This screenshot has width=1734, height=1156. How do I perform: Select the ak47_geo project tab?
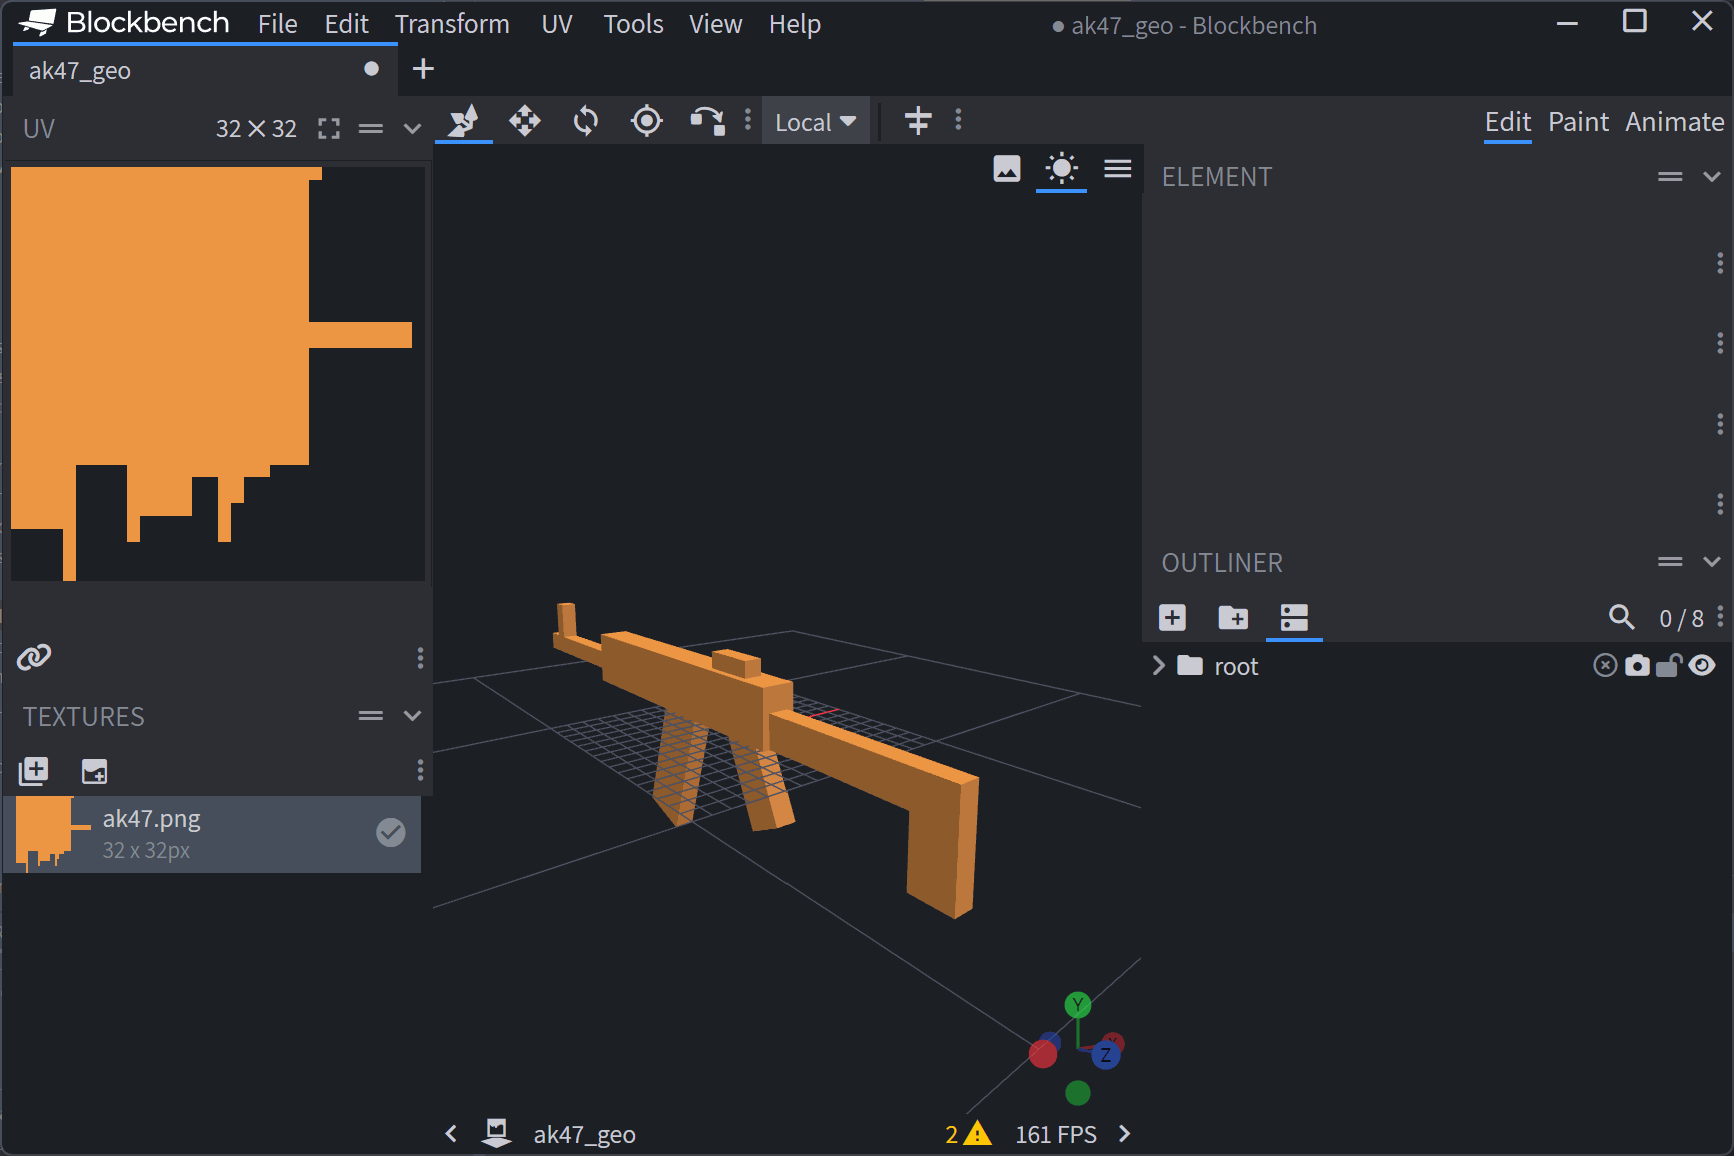205,70
